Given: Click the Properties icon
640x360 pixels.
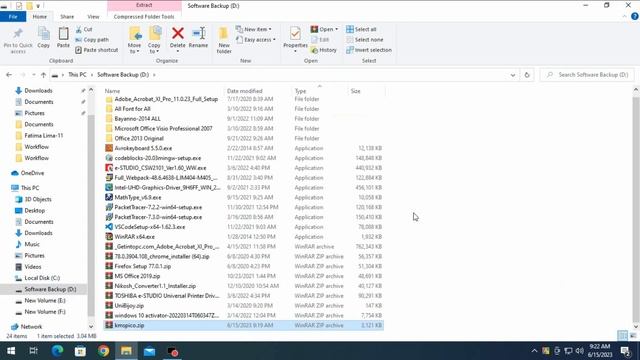Looking at the screenshot, I should click(x=295, y=34).
